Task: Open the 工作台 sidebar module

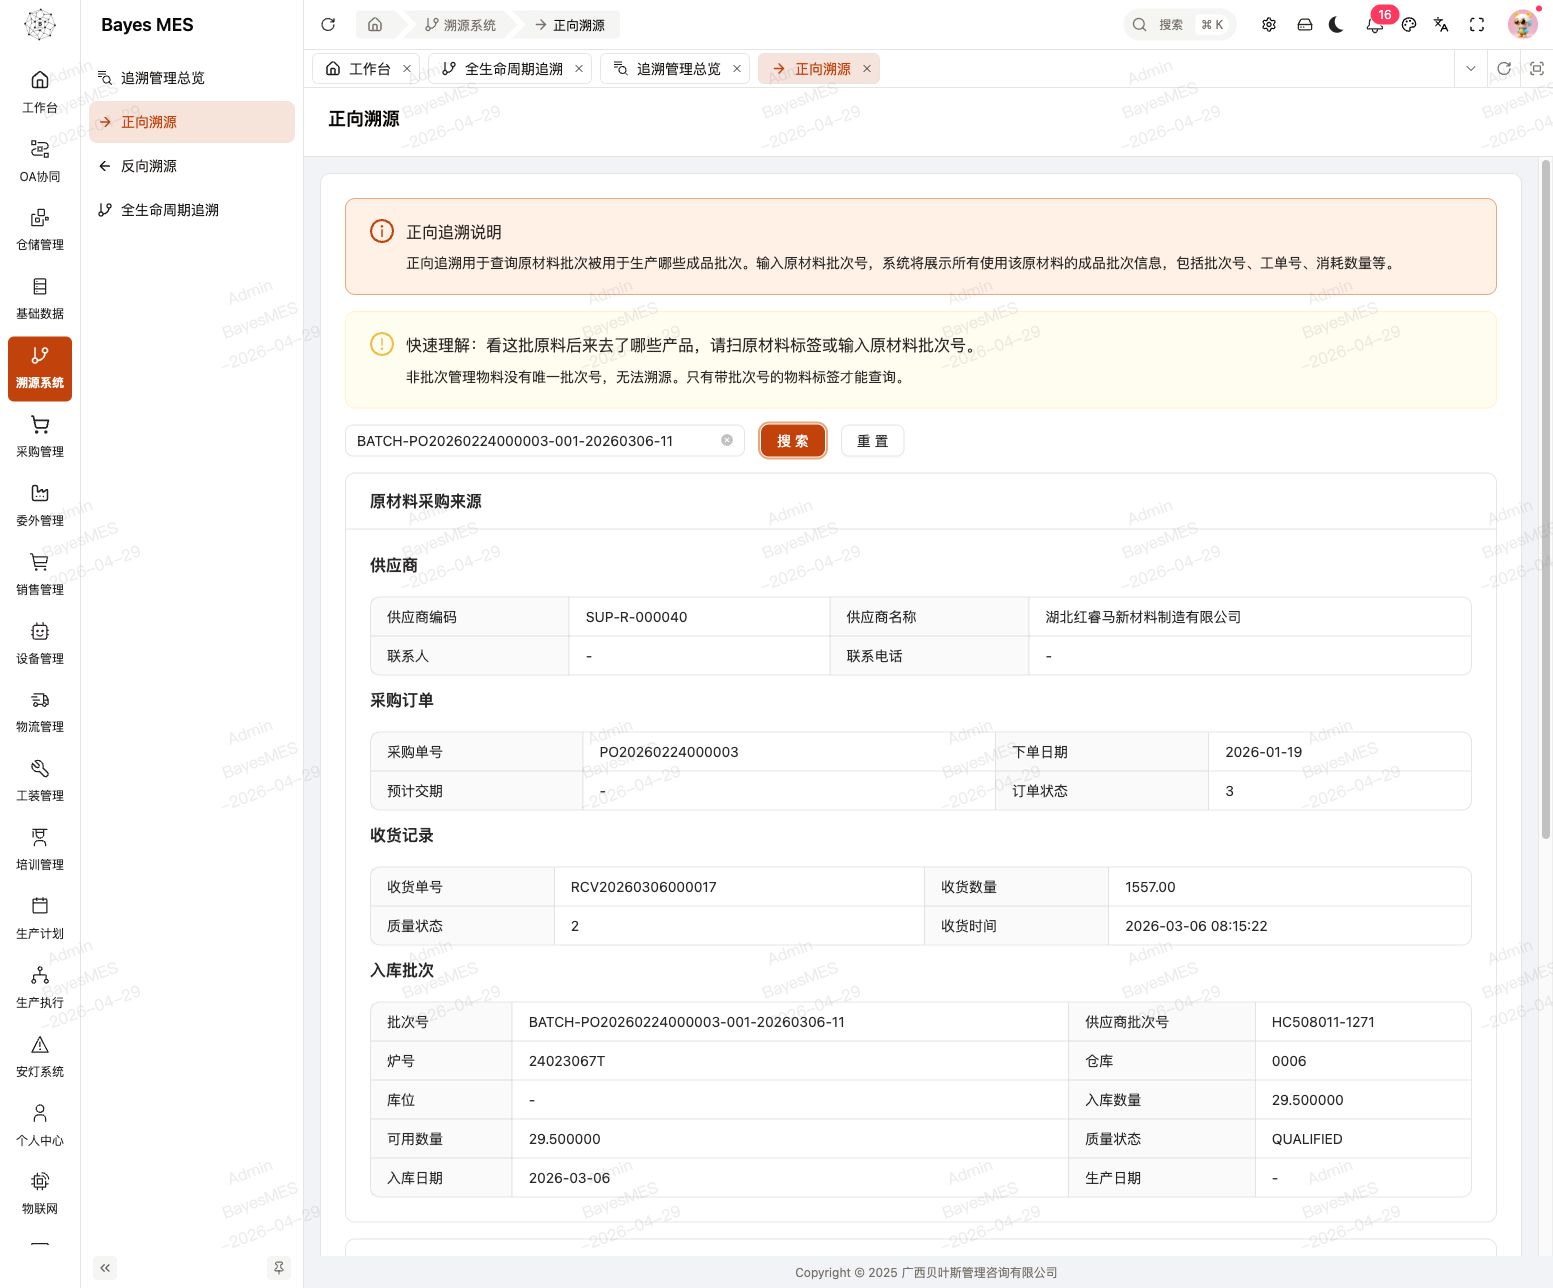Action: (x=40, y=92)
